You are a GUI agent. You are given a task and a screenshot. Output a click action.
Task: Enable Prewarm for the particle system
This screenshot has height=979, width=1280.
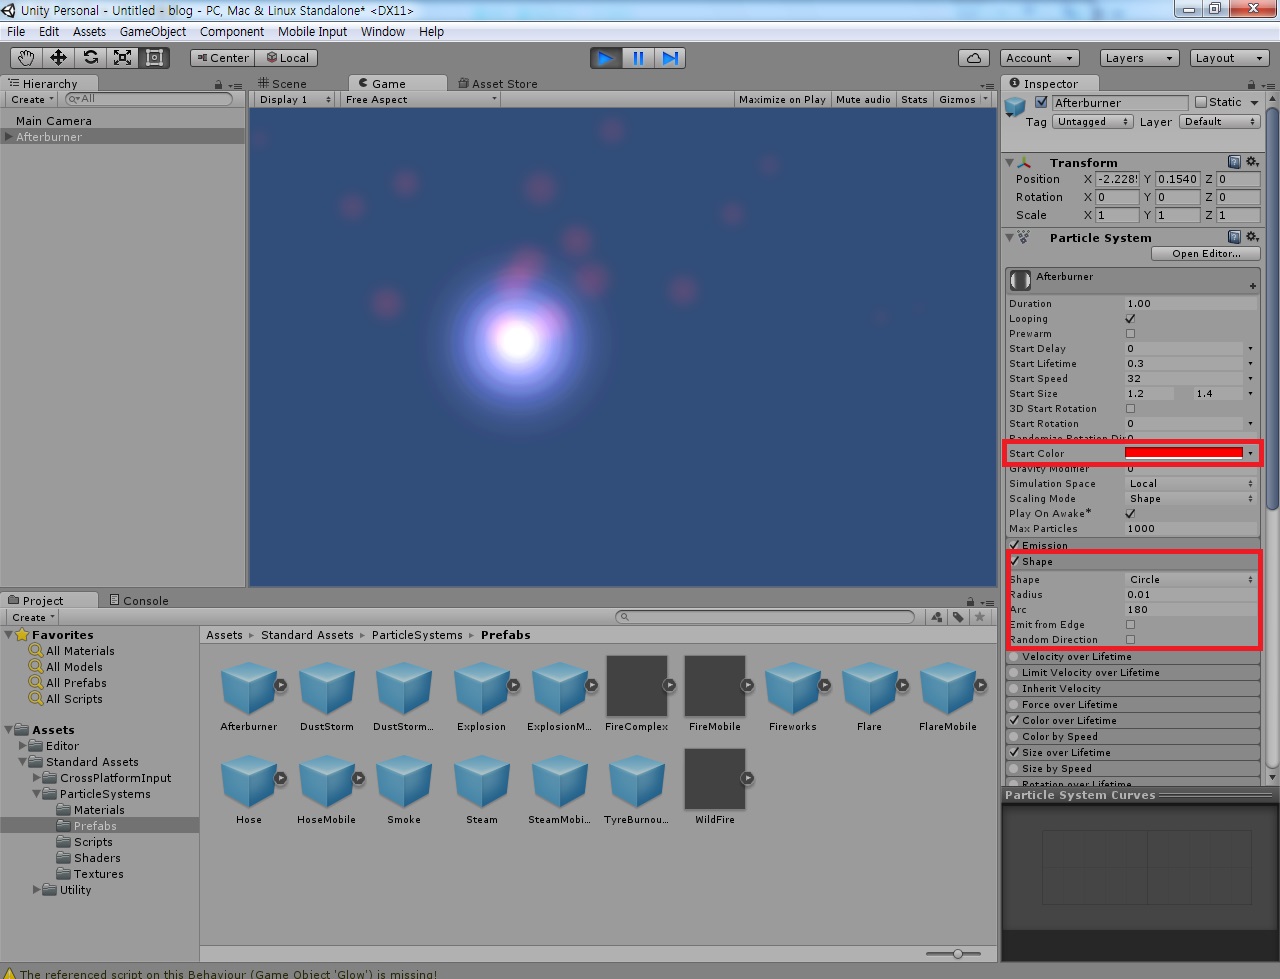tap(1131, 333)
